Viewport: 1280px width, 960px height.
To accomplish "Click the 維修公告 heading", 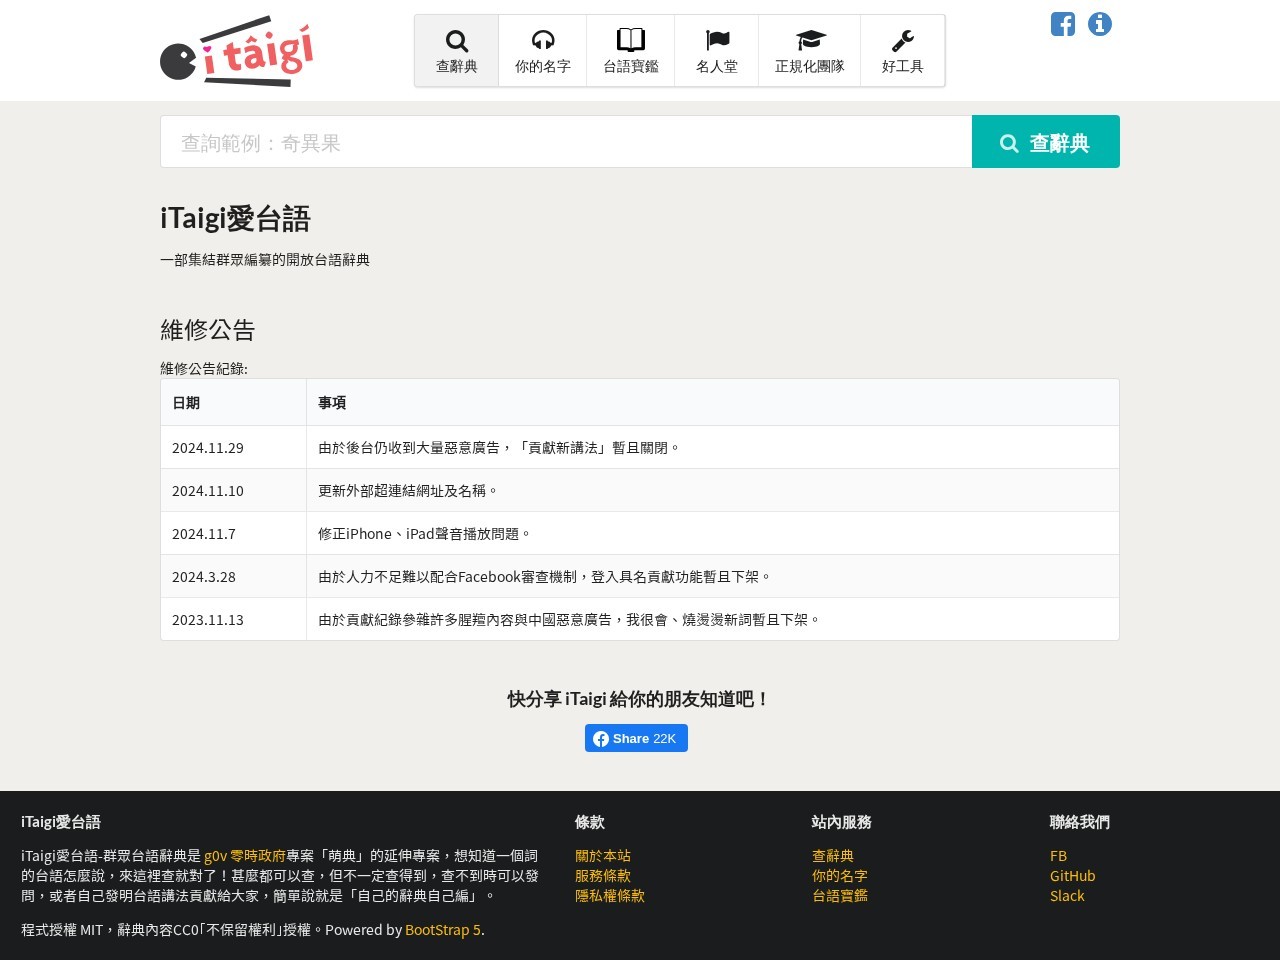I will (208, 330).
